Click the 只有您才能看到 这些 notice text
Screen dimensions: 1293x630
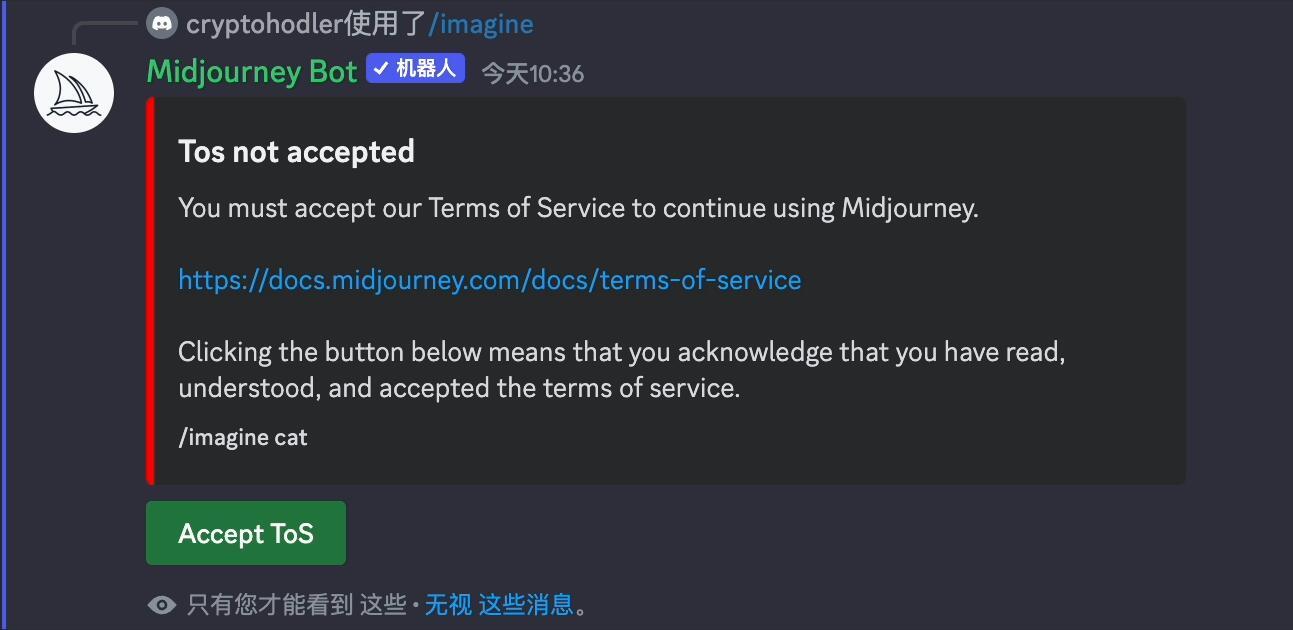coord(297,604)
